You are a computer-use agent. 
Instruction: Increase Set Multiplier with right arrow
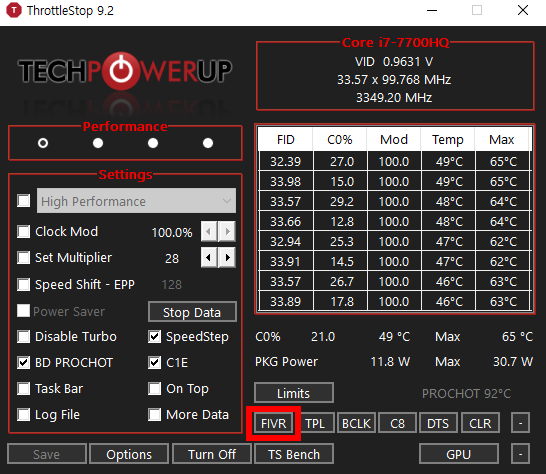pyautogui.click(x=227, y=258)
